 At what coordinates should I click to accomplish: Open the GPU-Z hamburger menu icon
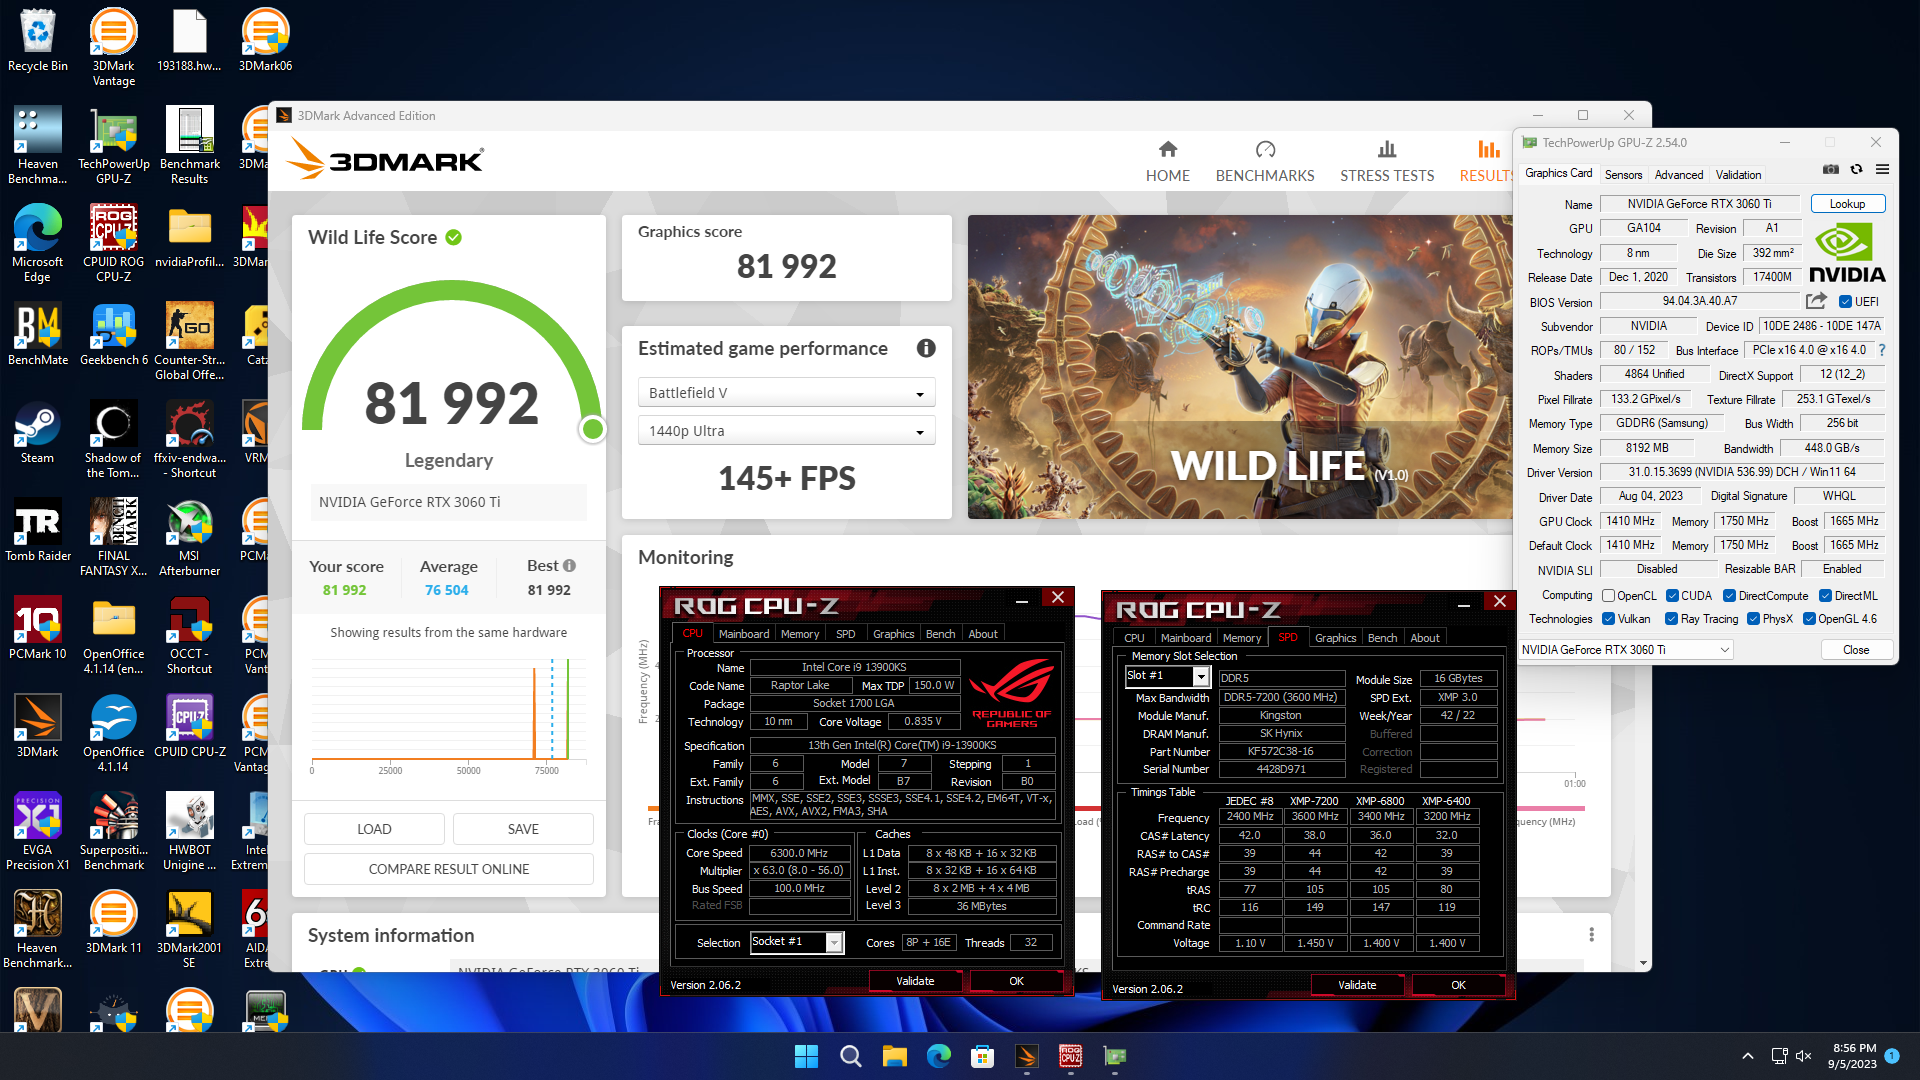[1882, 169]
